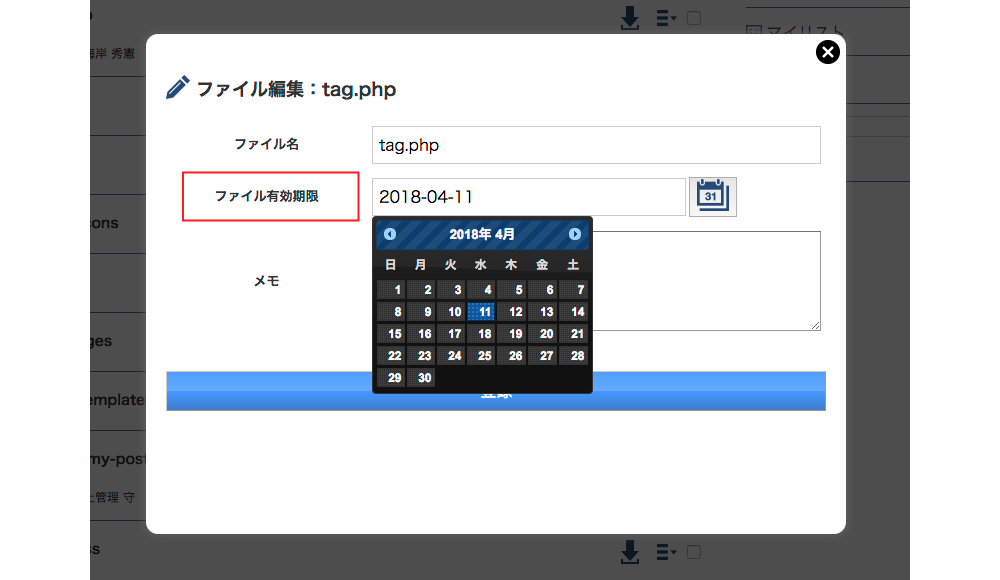Select April 26 in calendar
Viewport: 1000px width, 580px height.
(x=511, y=355)
